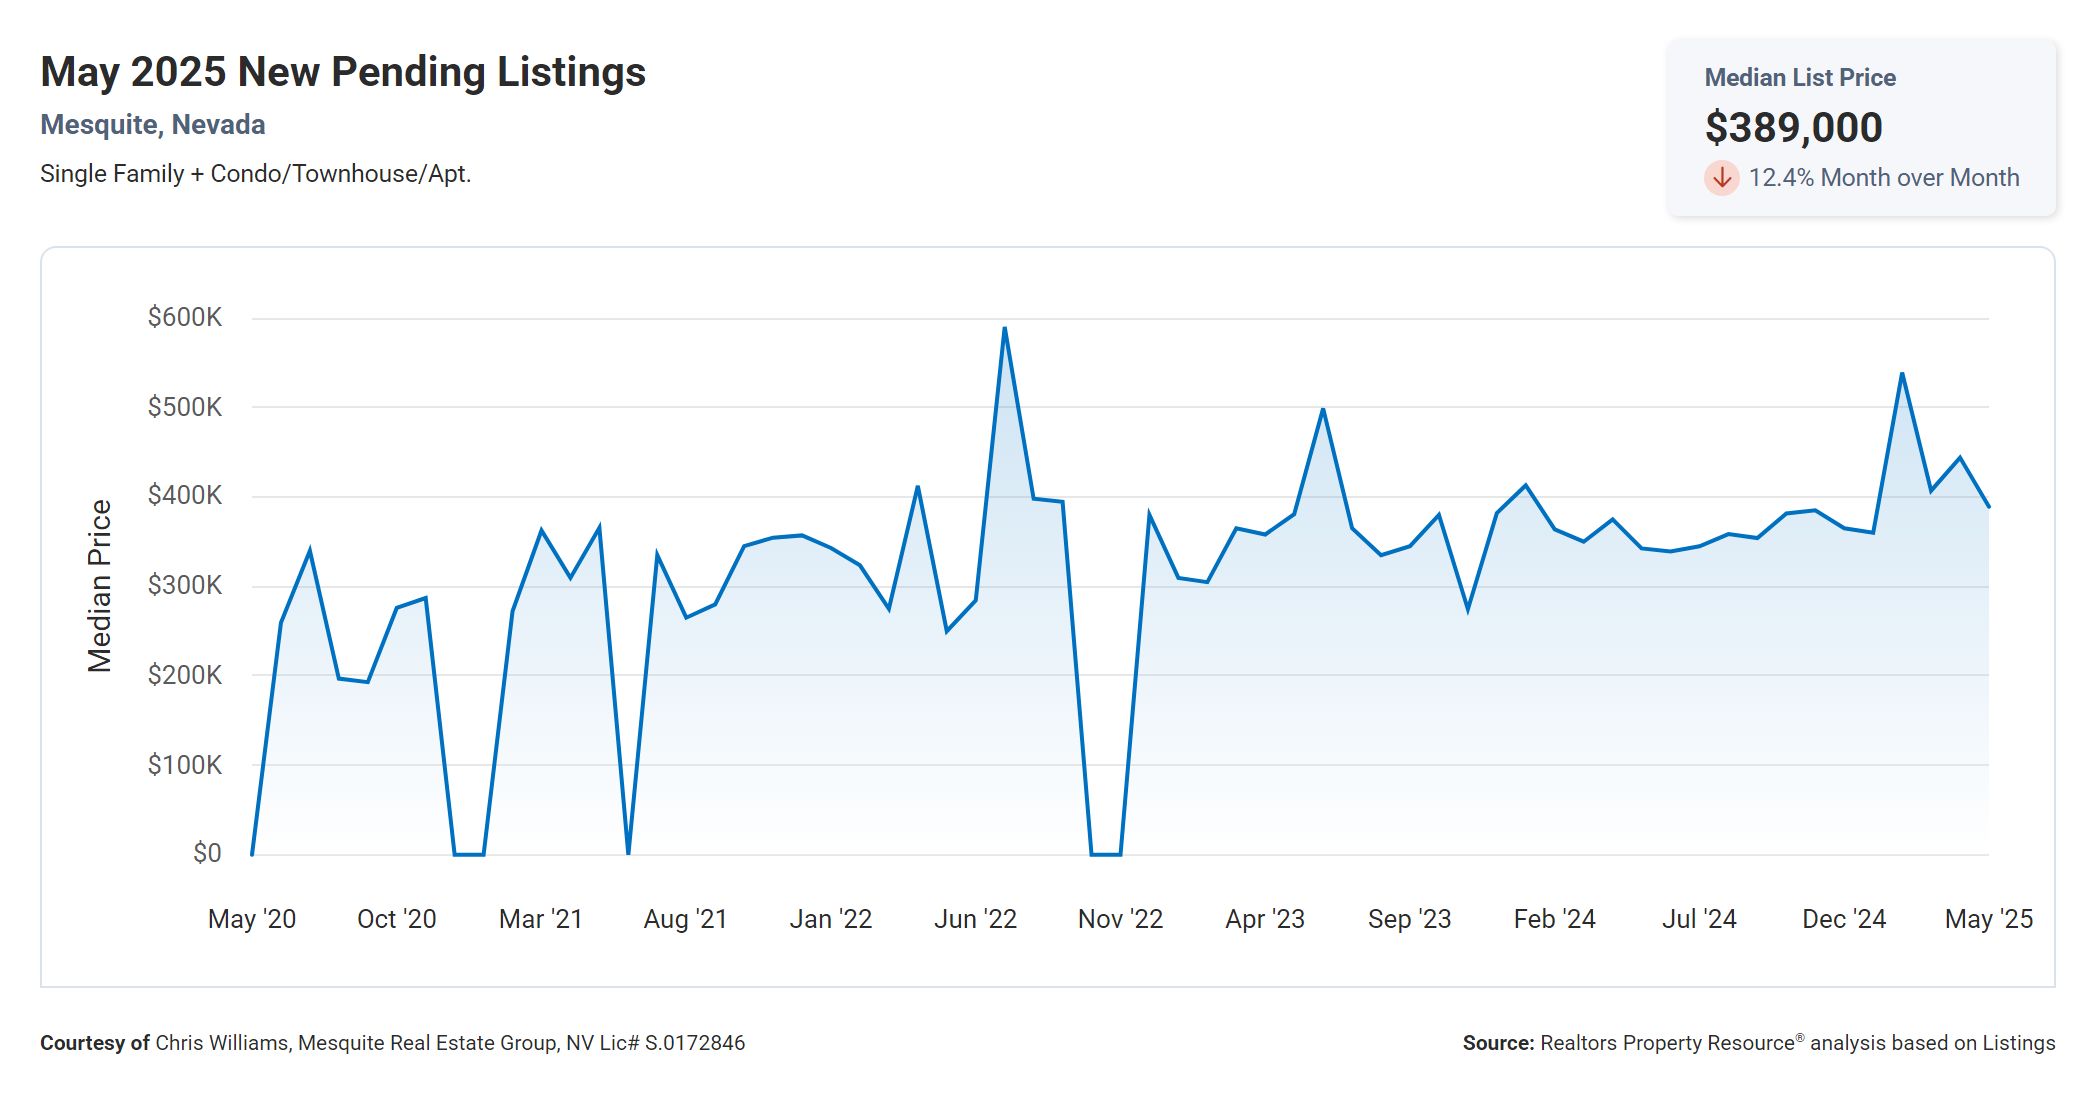2096x1100 pixels.
Task: Click the 'Mesquite, Nevada' subtitle
Action: (153, 125)
